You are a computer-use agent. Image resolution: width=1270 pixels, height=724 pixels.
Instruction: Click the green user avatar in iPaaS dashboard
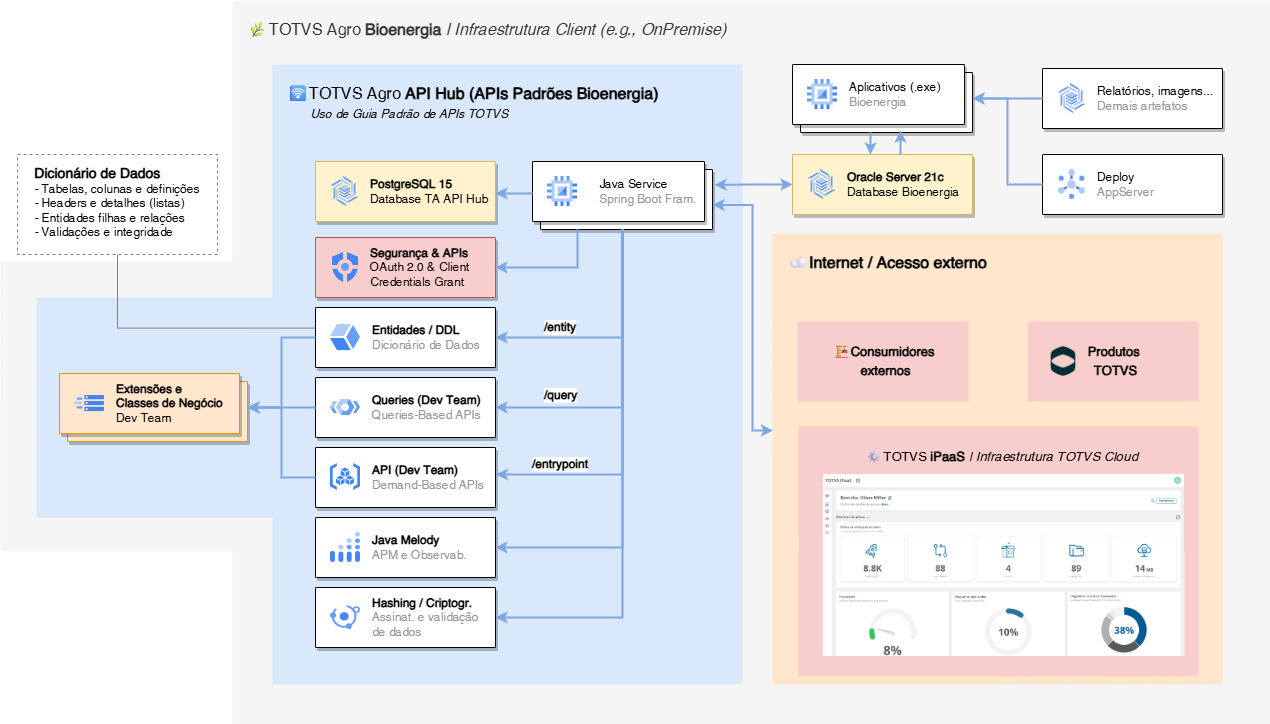point(1177,481)
